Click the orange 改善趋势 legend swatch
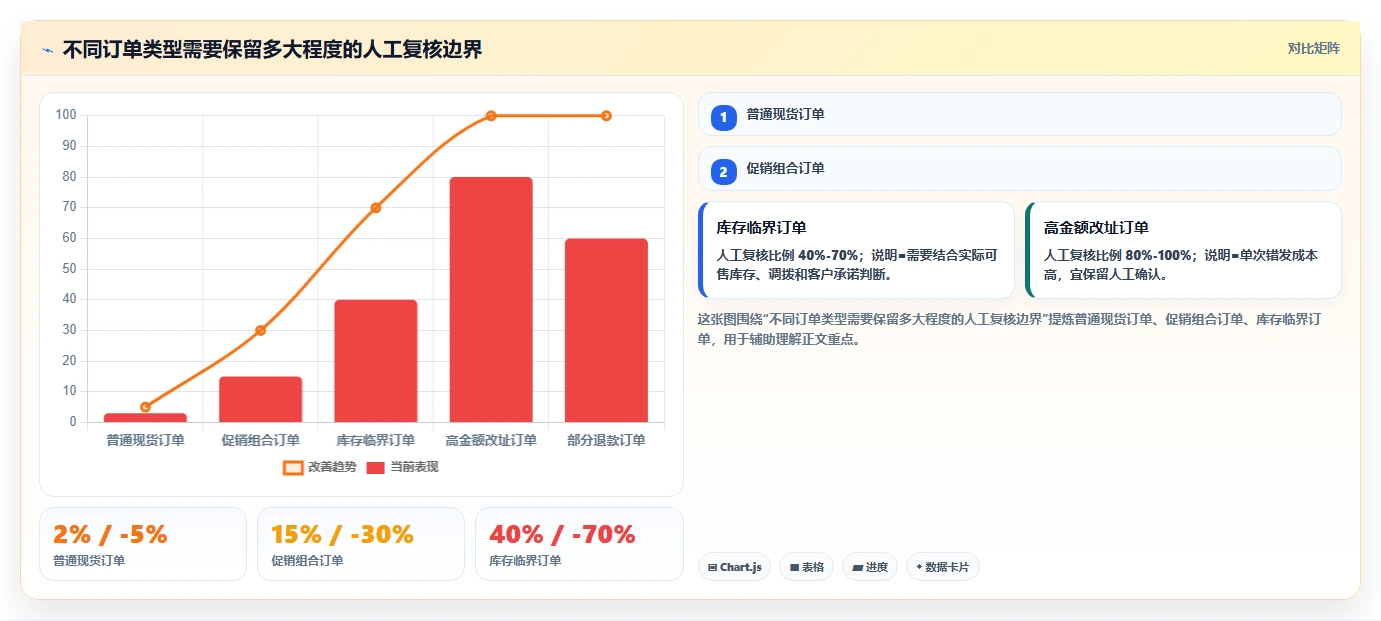This screenshot has height=621, width=1381. (x=293, y=467)
